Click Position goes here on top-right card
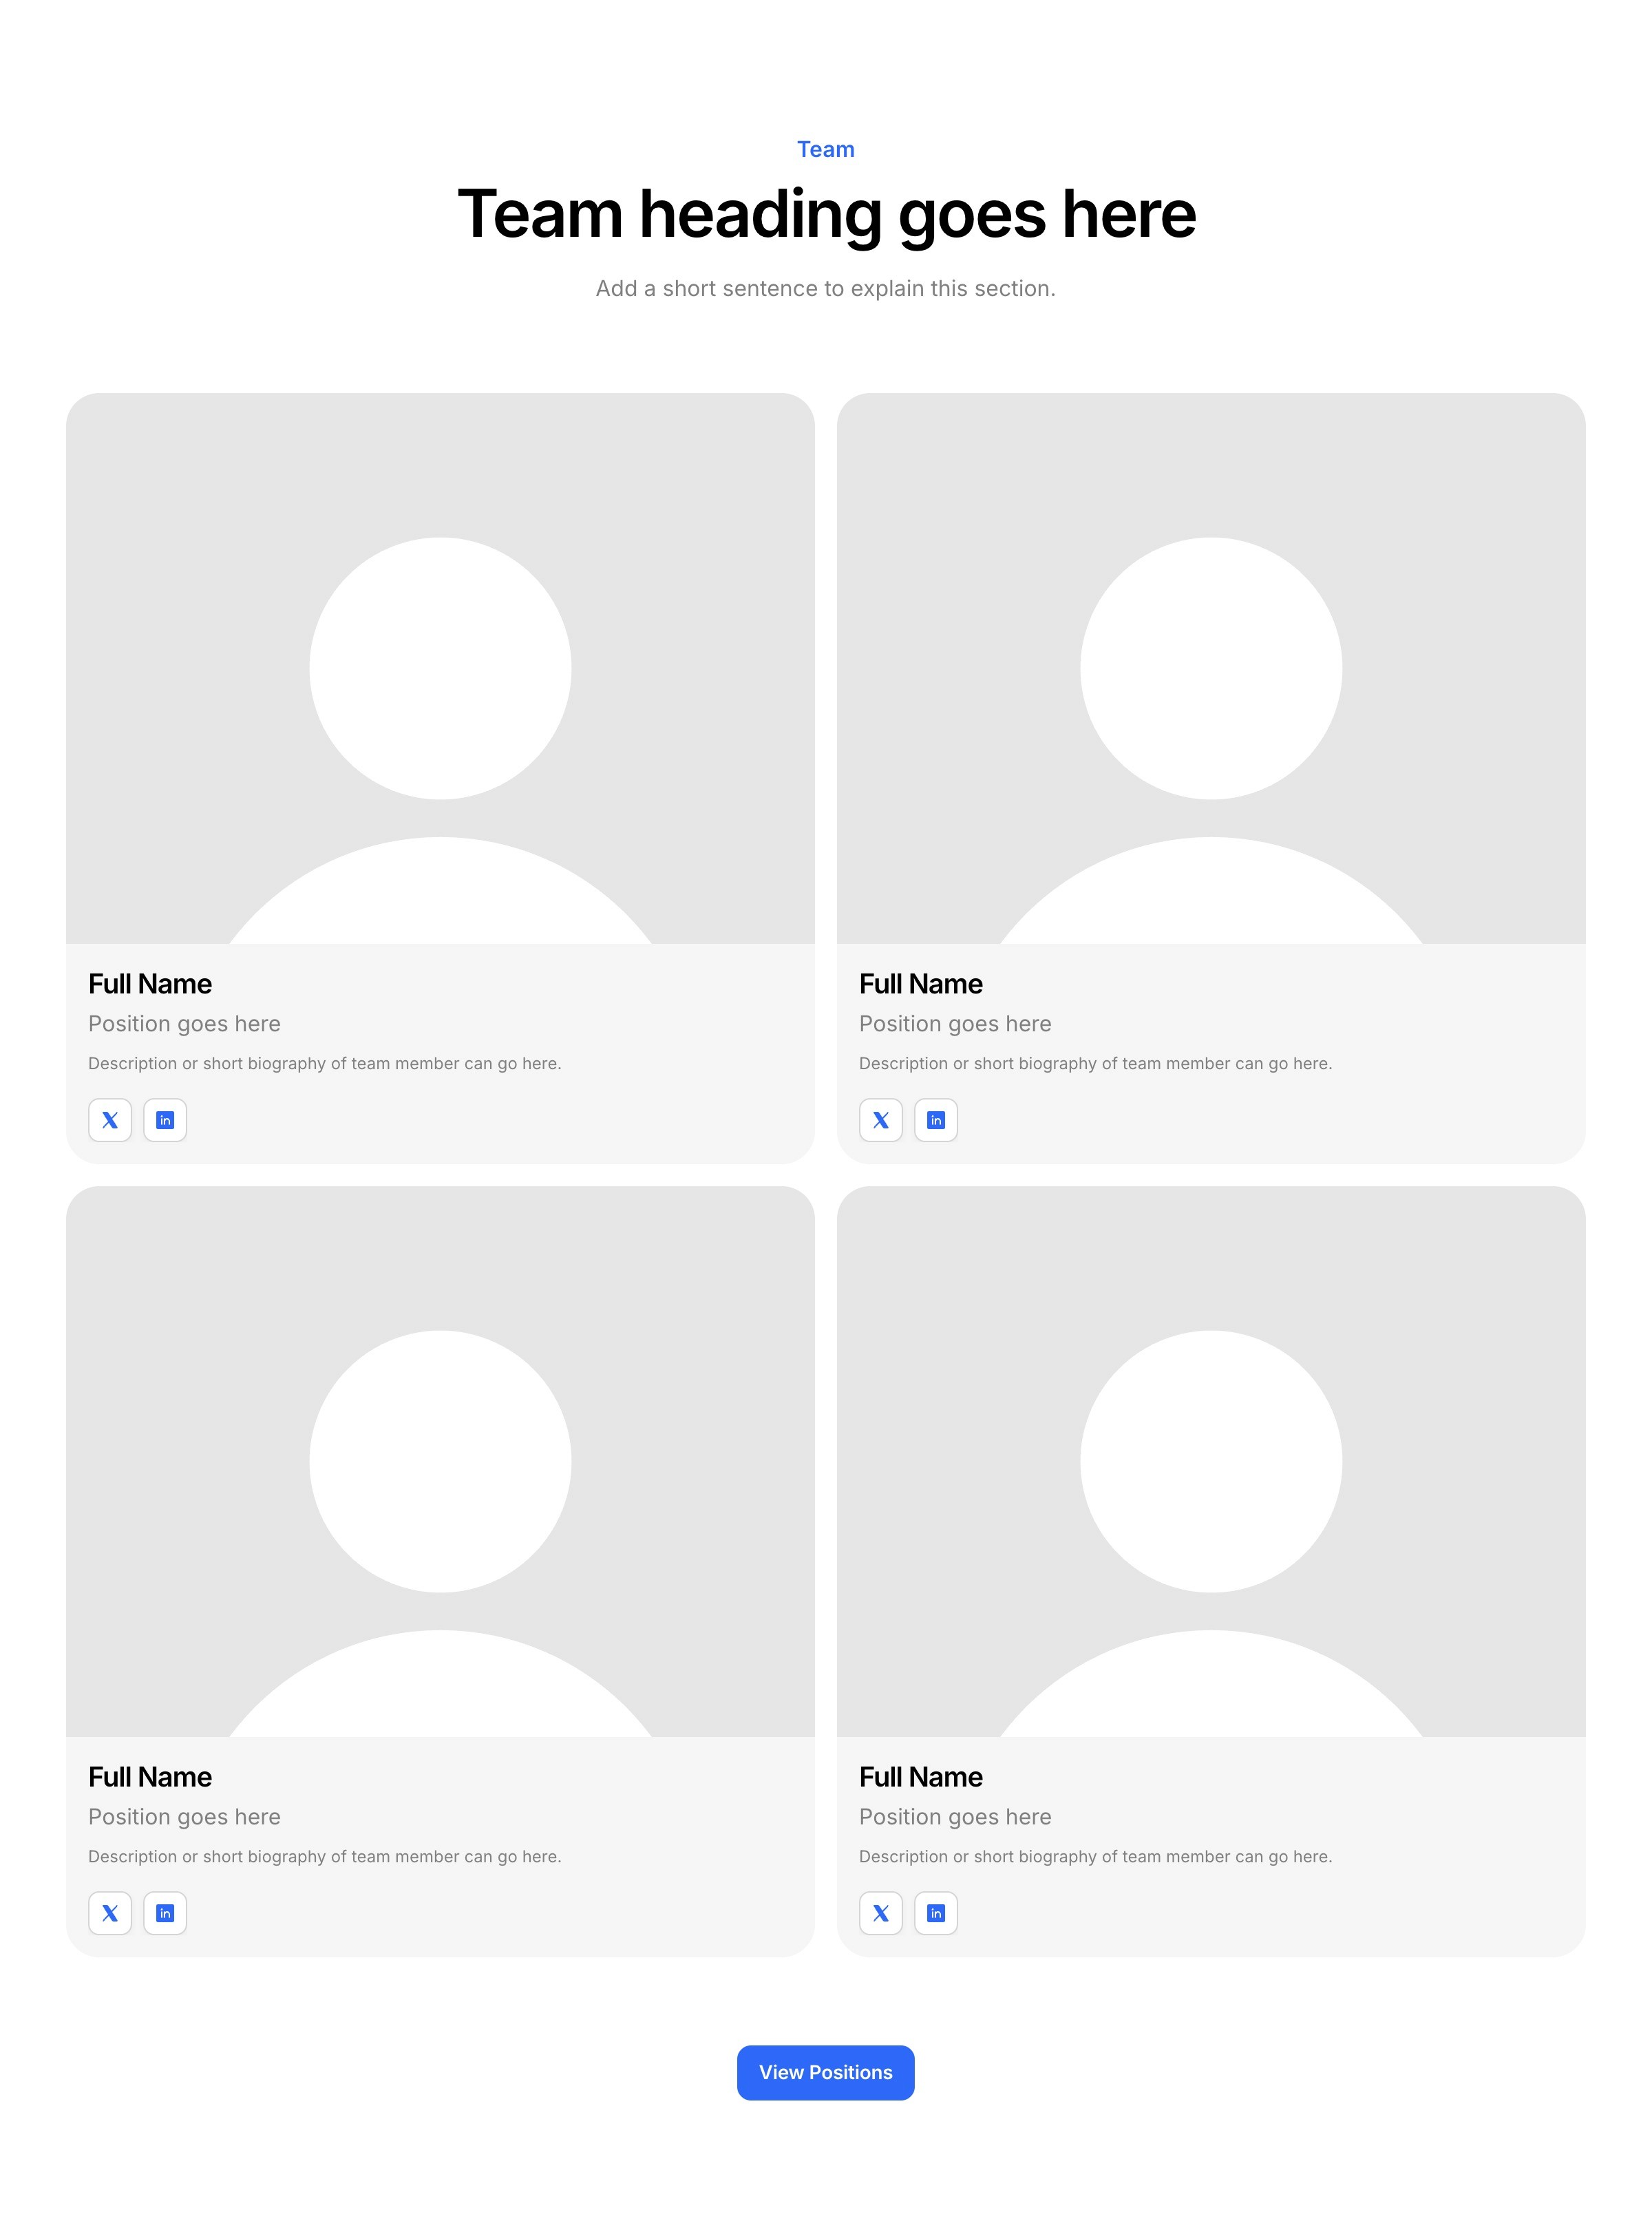This screenshot has height=2232, width=1652. click(x=955, y=1024)
